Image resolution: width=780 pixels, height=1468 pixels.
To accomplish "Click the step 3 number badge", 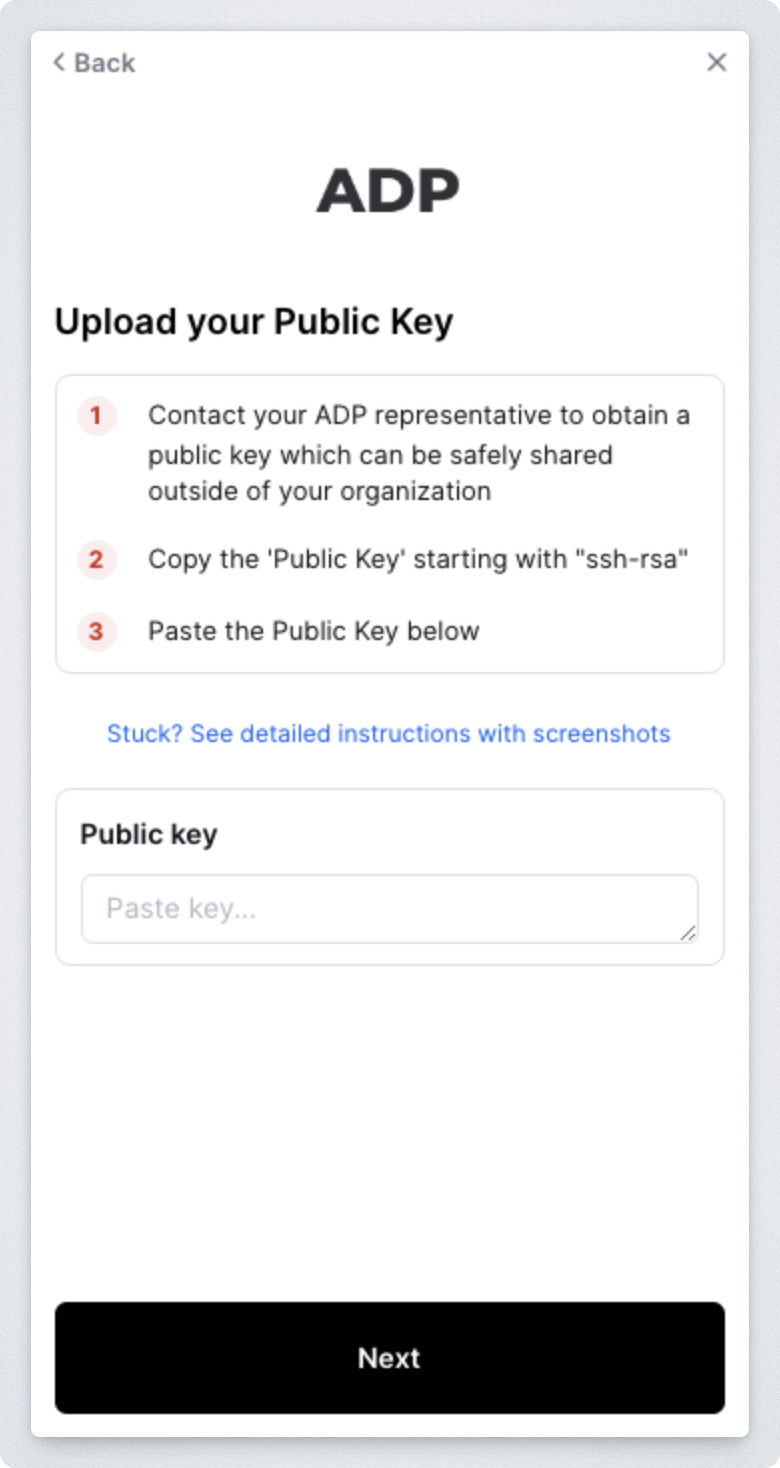I will [x=96, y=632].
